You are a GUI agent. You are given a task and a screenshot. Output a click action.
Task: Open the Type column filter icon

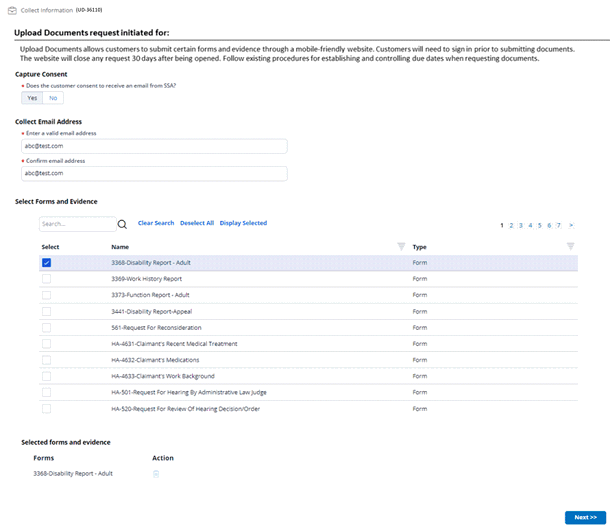571,246
